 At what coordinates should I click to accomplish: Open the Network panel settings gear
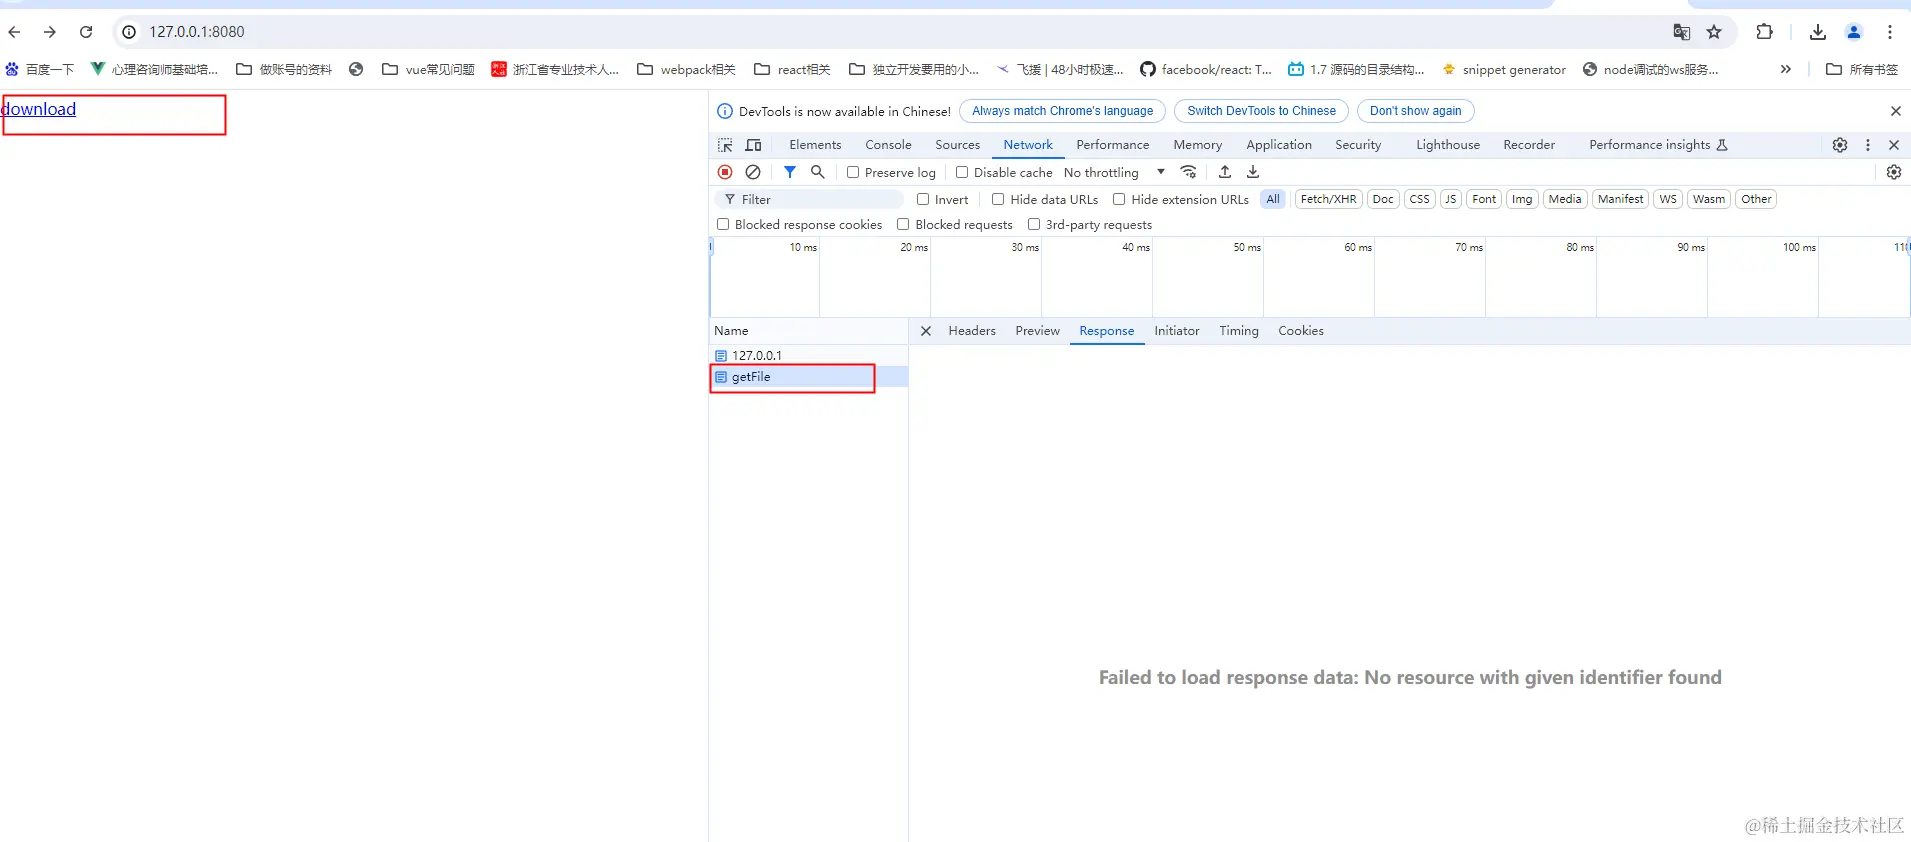click(x=1894, y=172)
